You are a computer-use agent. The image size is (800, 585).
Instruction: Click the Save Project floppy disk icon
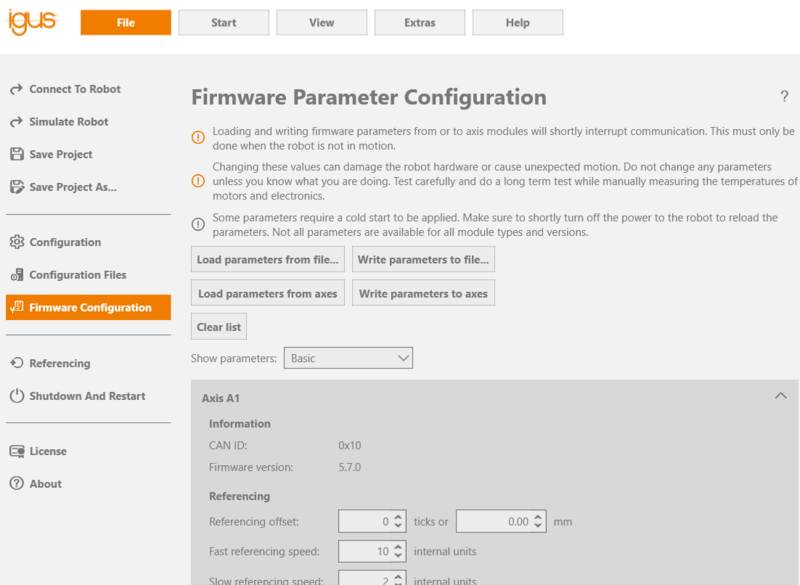[17, 154]
